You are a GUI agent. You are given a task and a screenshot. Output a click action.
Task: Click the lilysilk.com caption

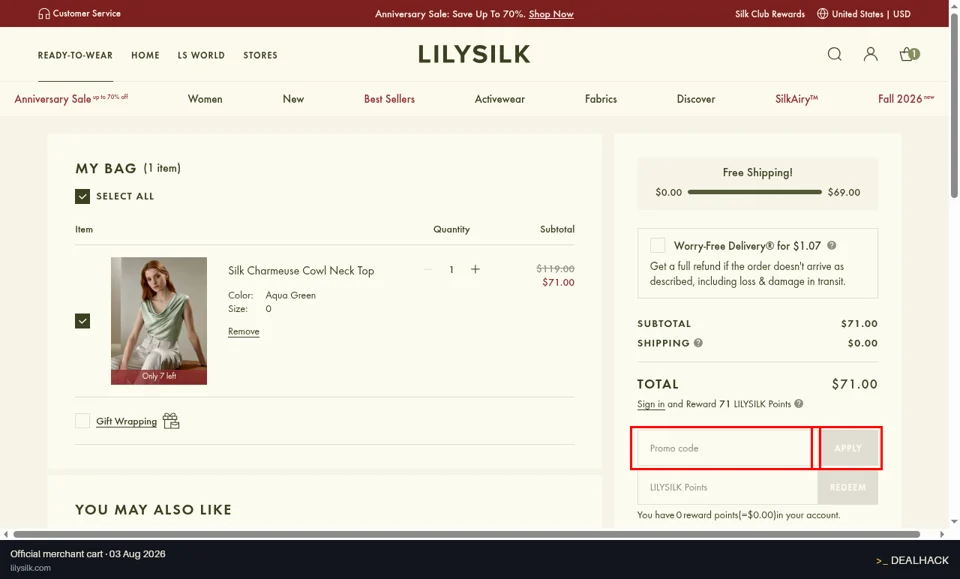(x=31, y=568)
